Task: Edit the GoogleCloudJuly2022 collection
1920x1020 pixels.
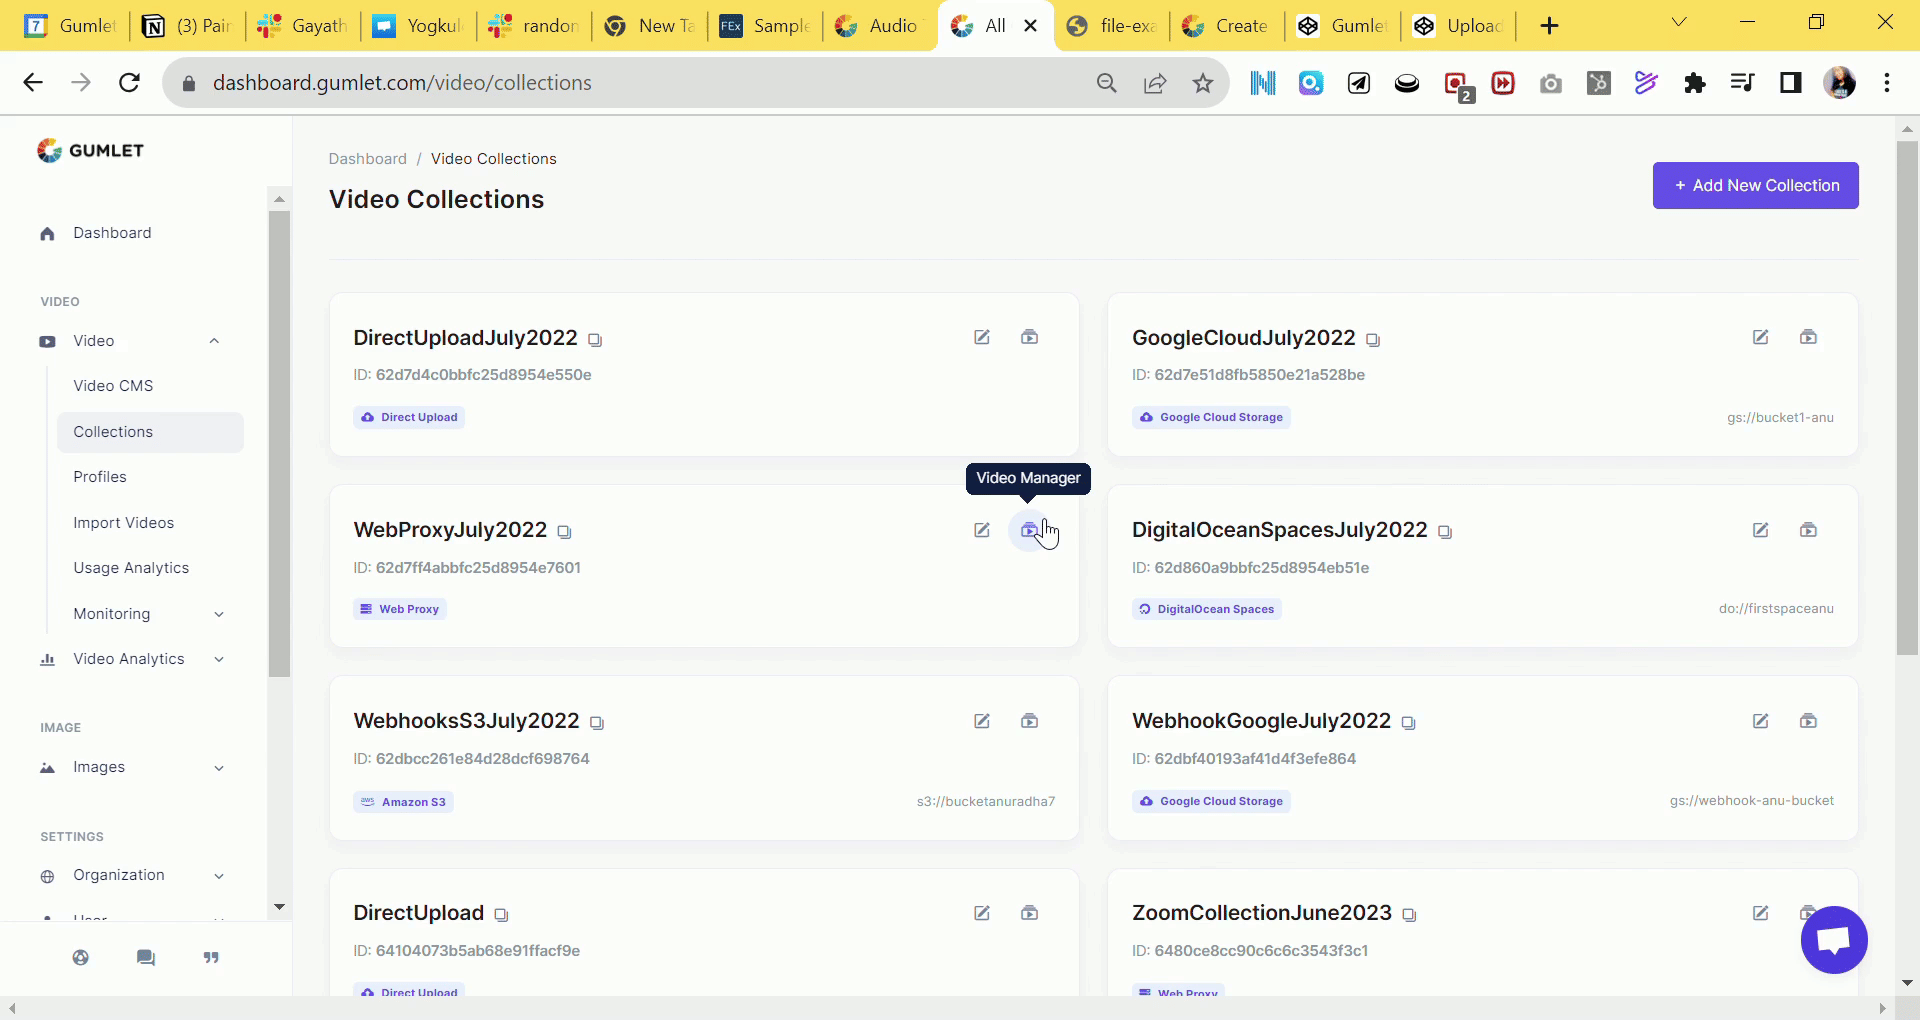Action: coord(1761,337)
